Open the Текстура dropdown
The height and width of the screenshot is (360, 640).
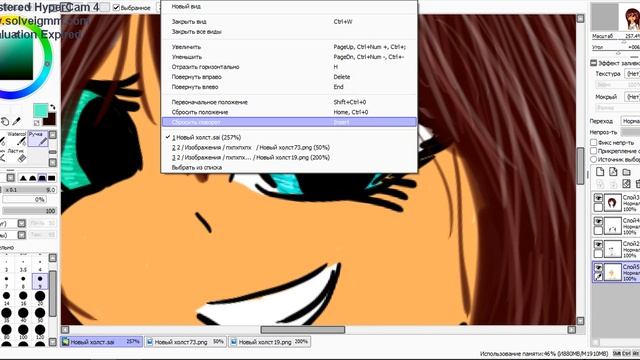632,74
